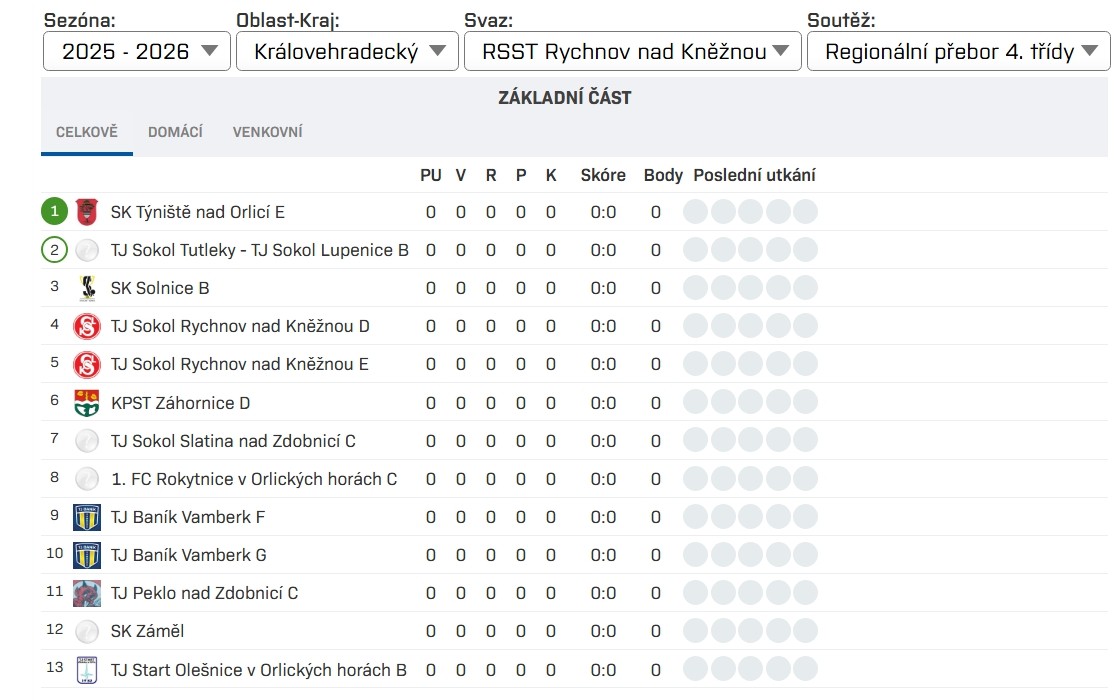Click TJ Sokol Rychnov nad Kněžnou D logo

point(87,326)
